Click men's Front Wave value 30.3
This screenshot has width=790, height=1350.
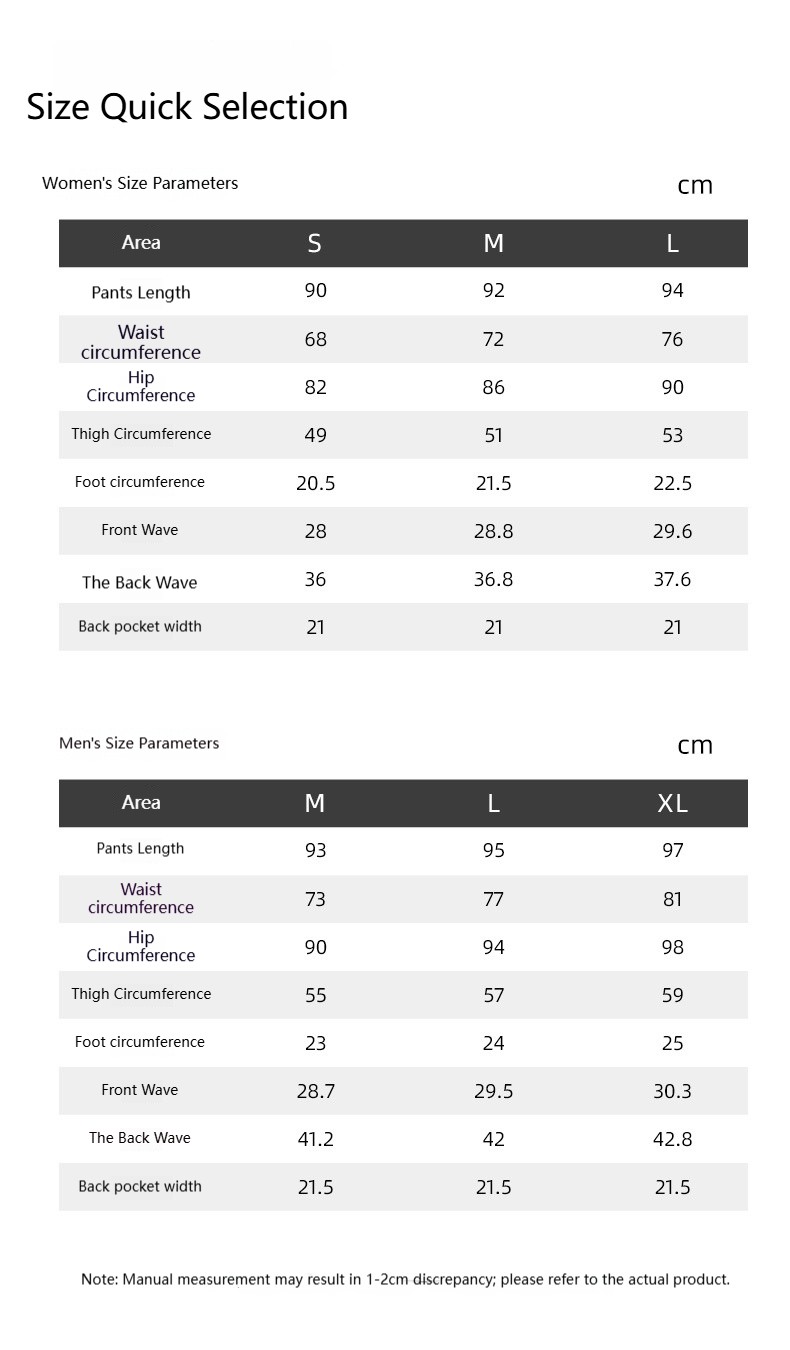coord(672,1091)
